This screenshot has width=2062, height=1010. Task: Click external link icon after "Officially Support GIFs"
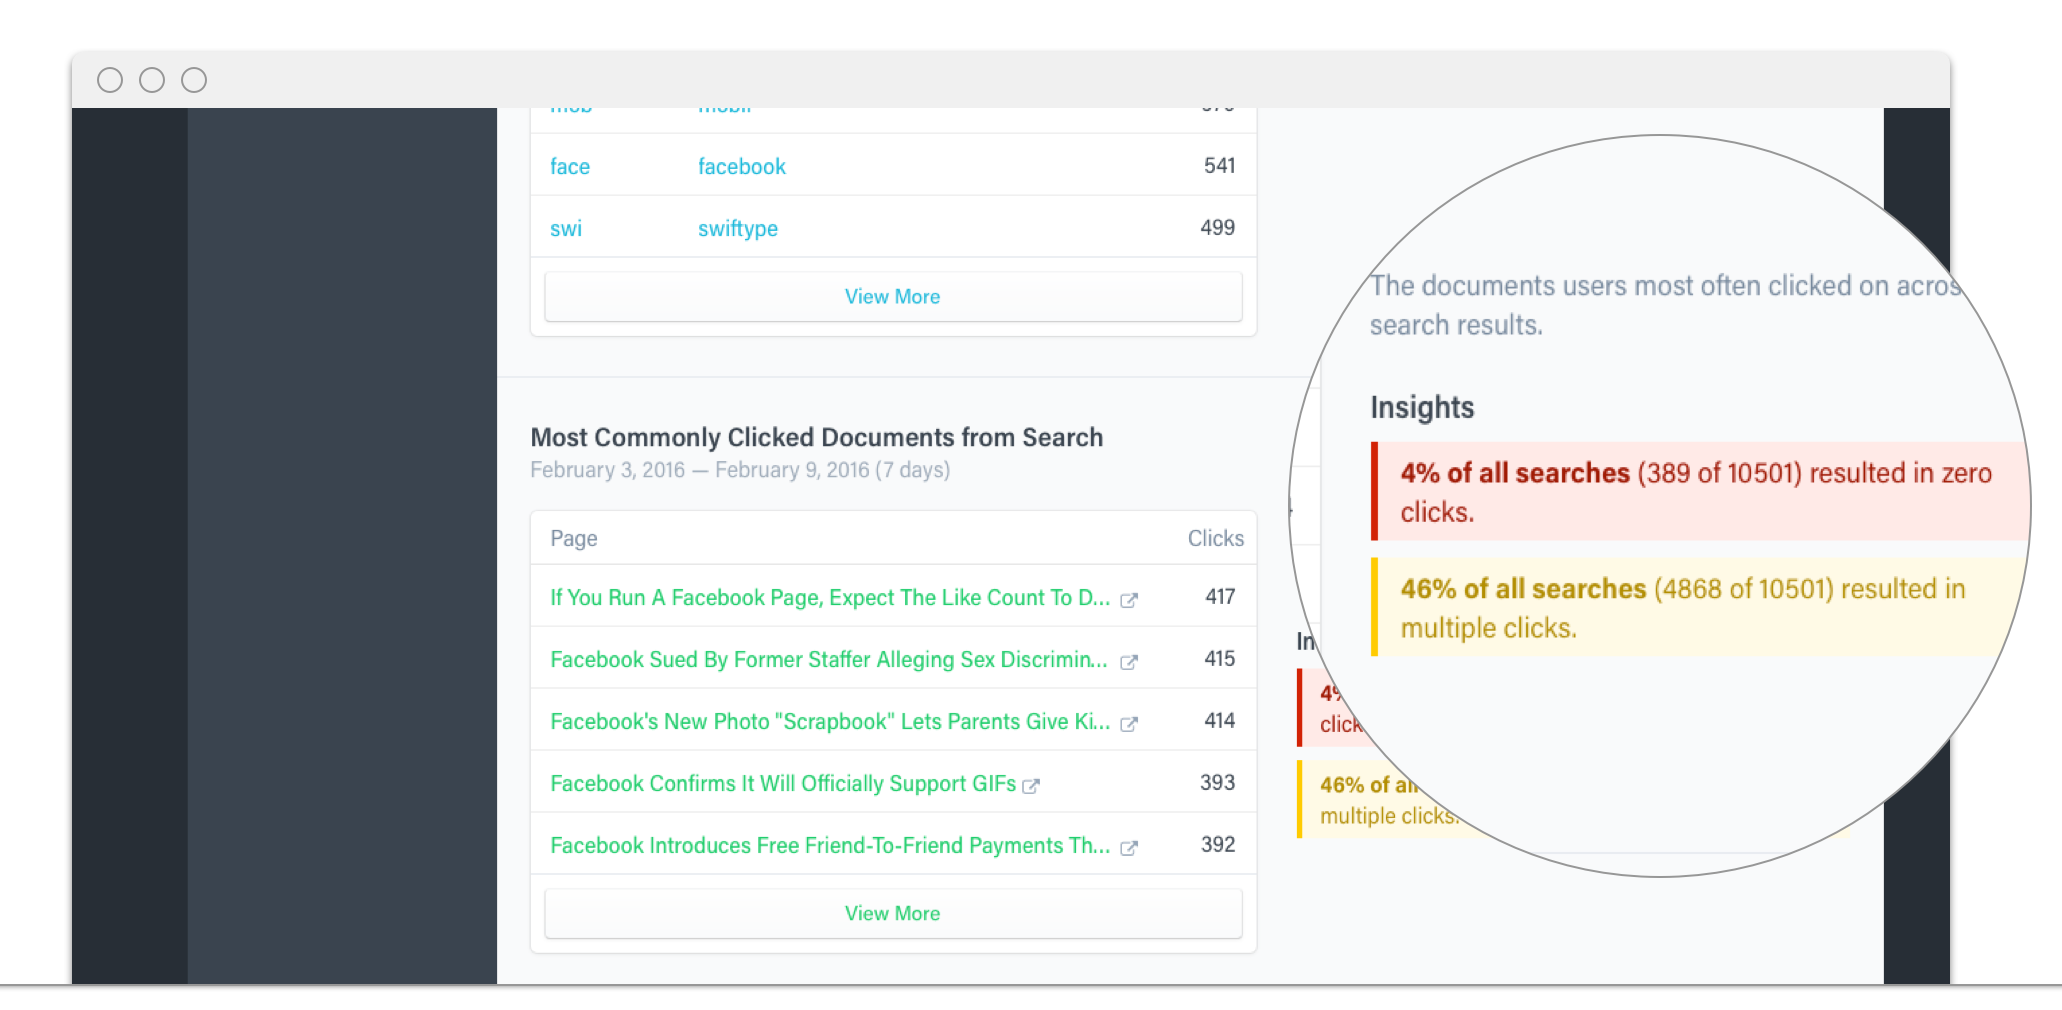[1031, 786]
